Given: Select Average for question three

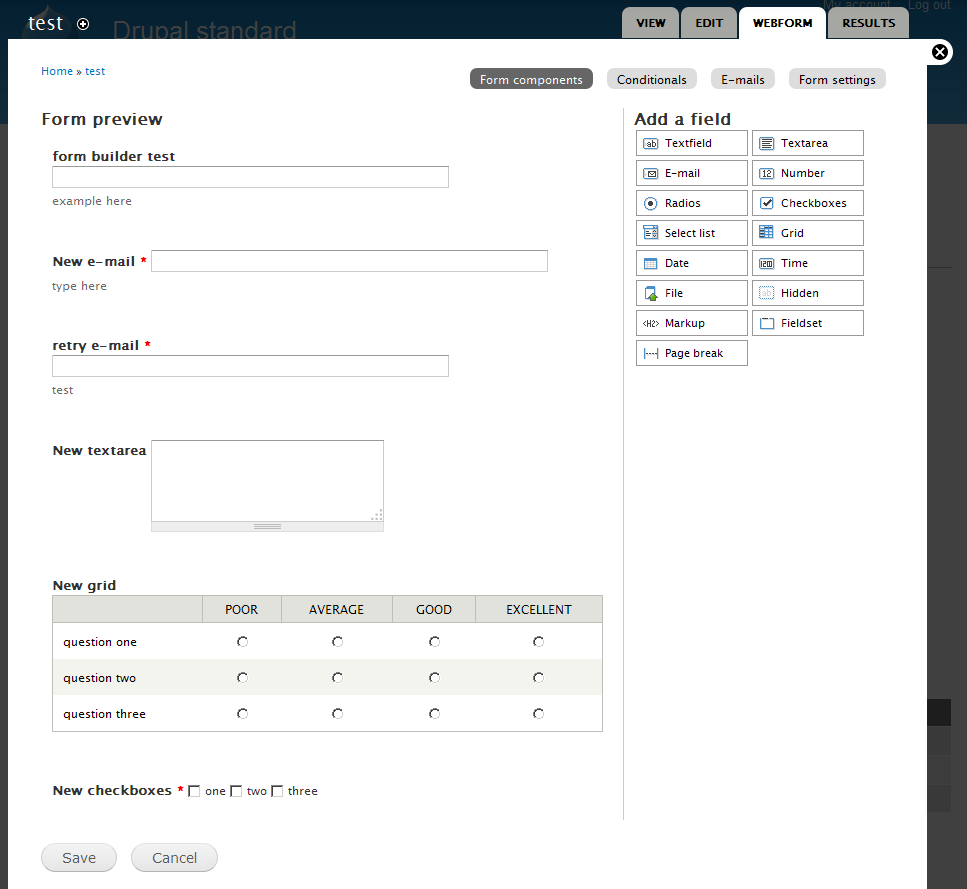Looking at the screenshot, I should 337,713.
